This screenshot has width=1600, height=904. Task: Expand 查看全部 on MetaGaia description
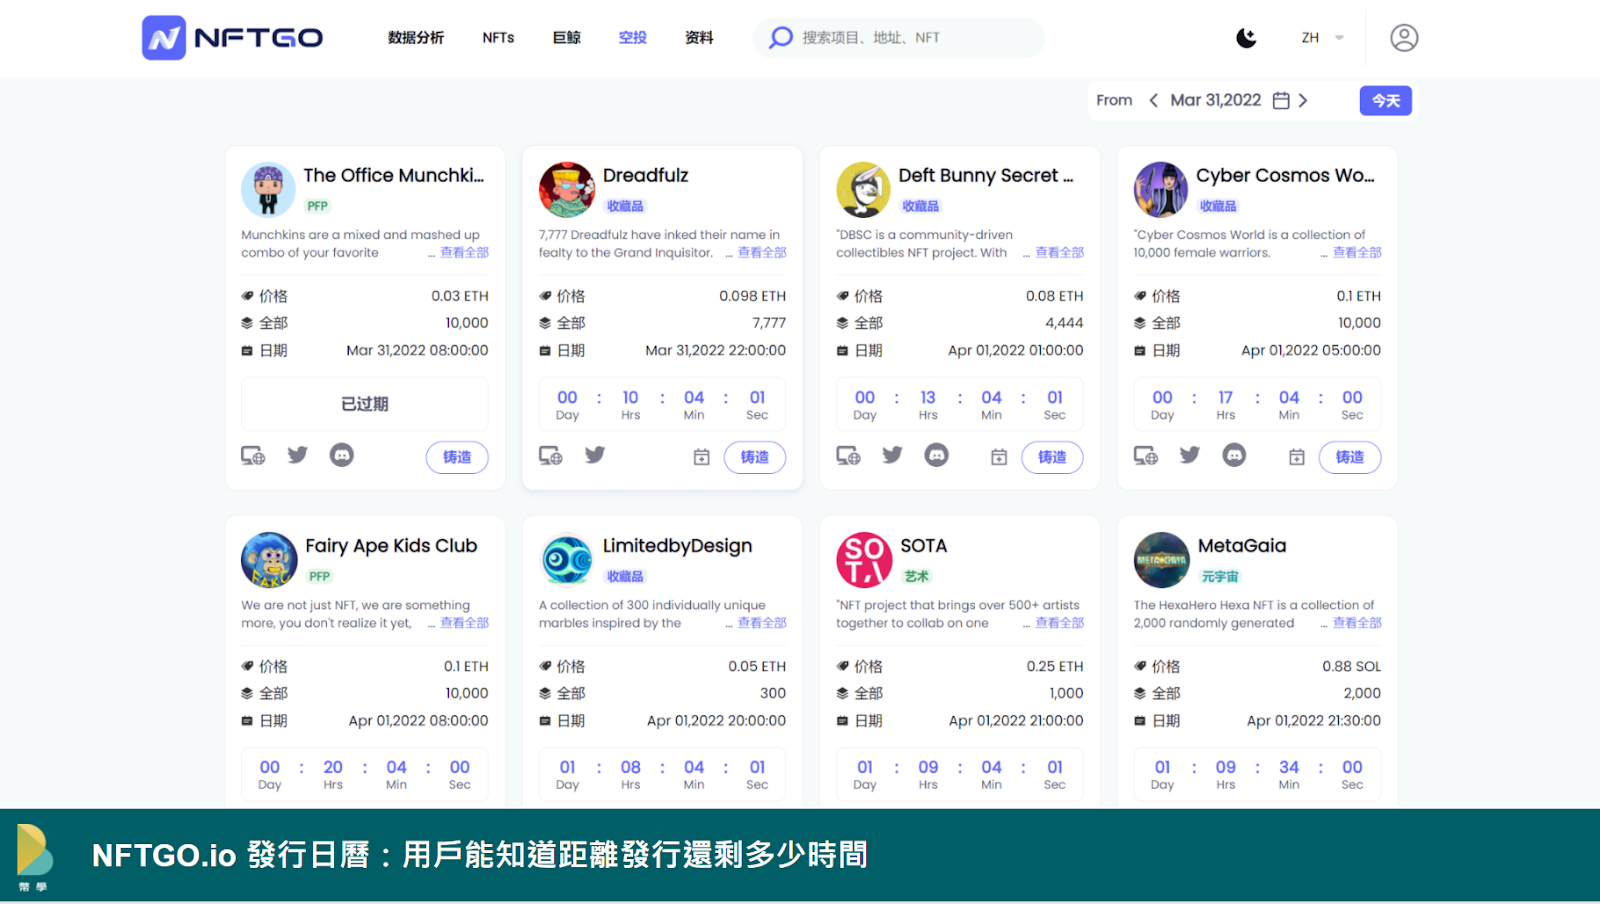point(1357,623)
